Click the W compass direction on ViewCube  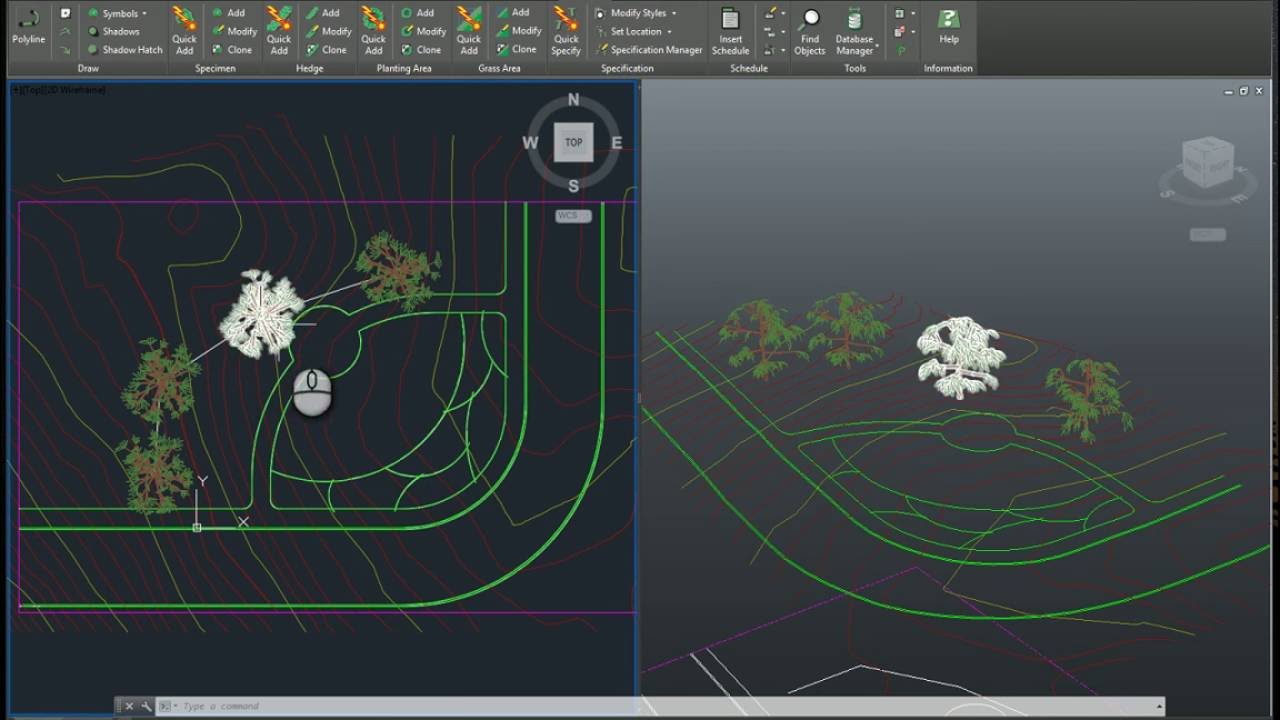(530, 143)
